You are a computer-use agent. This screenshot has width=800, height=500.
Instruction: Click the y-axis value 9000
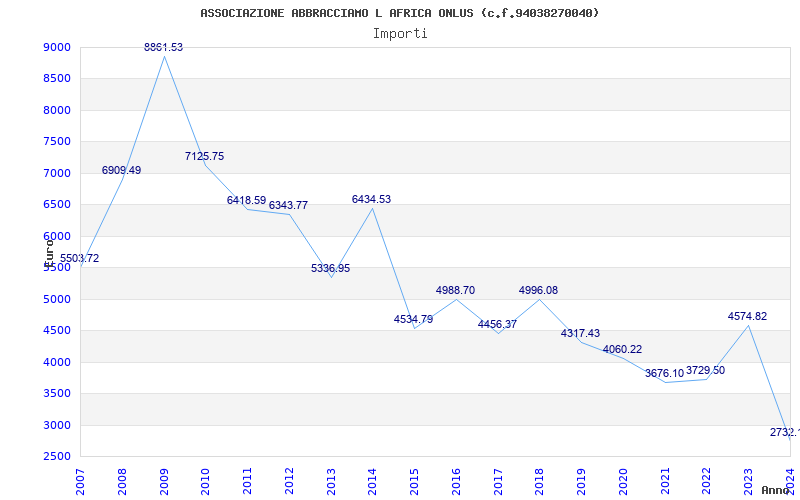click(57, 47)
